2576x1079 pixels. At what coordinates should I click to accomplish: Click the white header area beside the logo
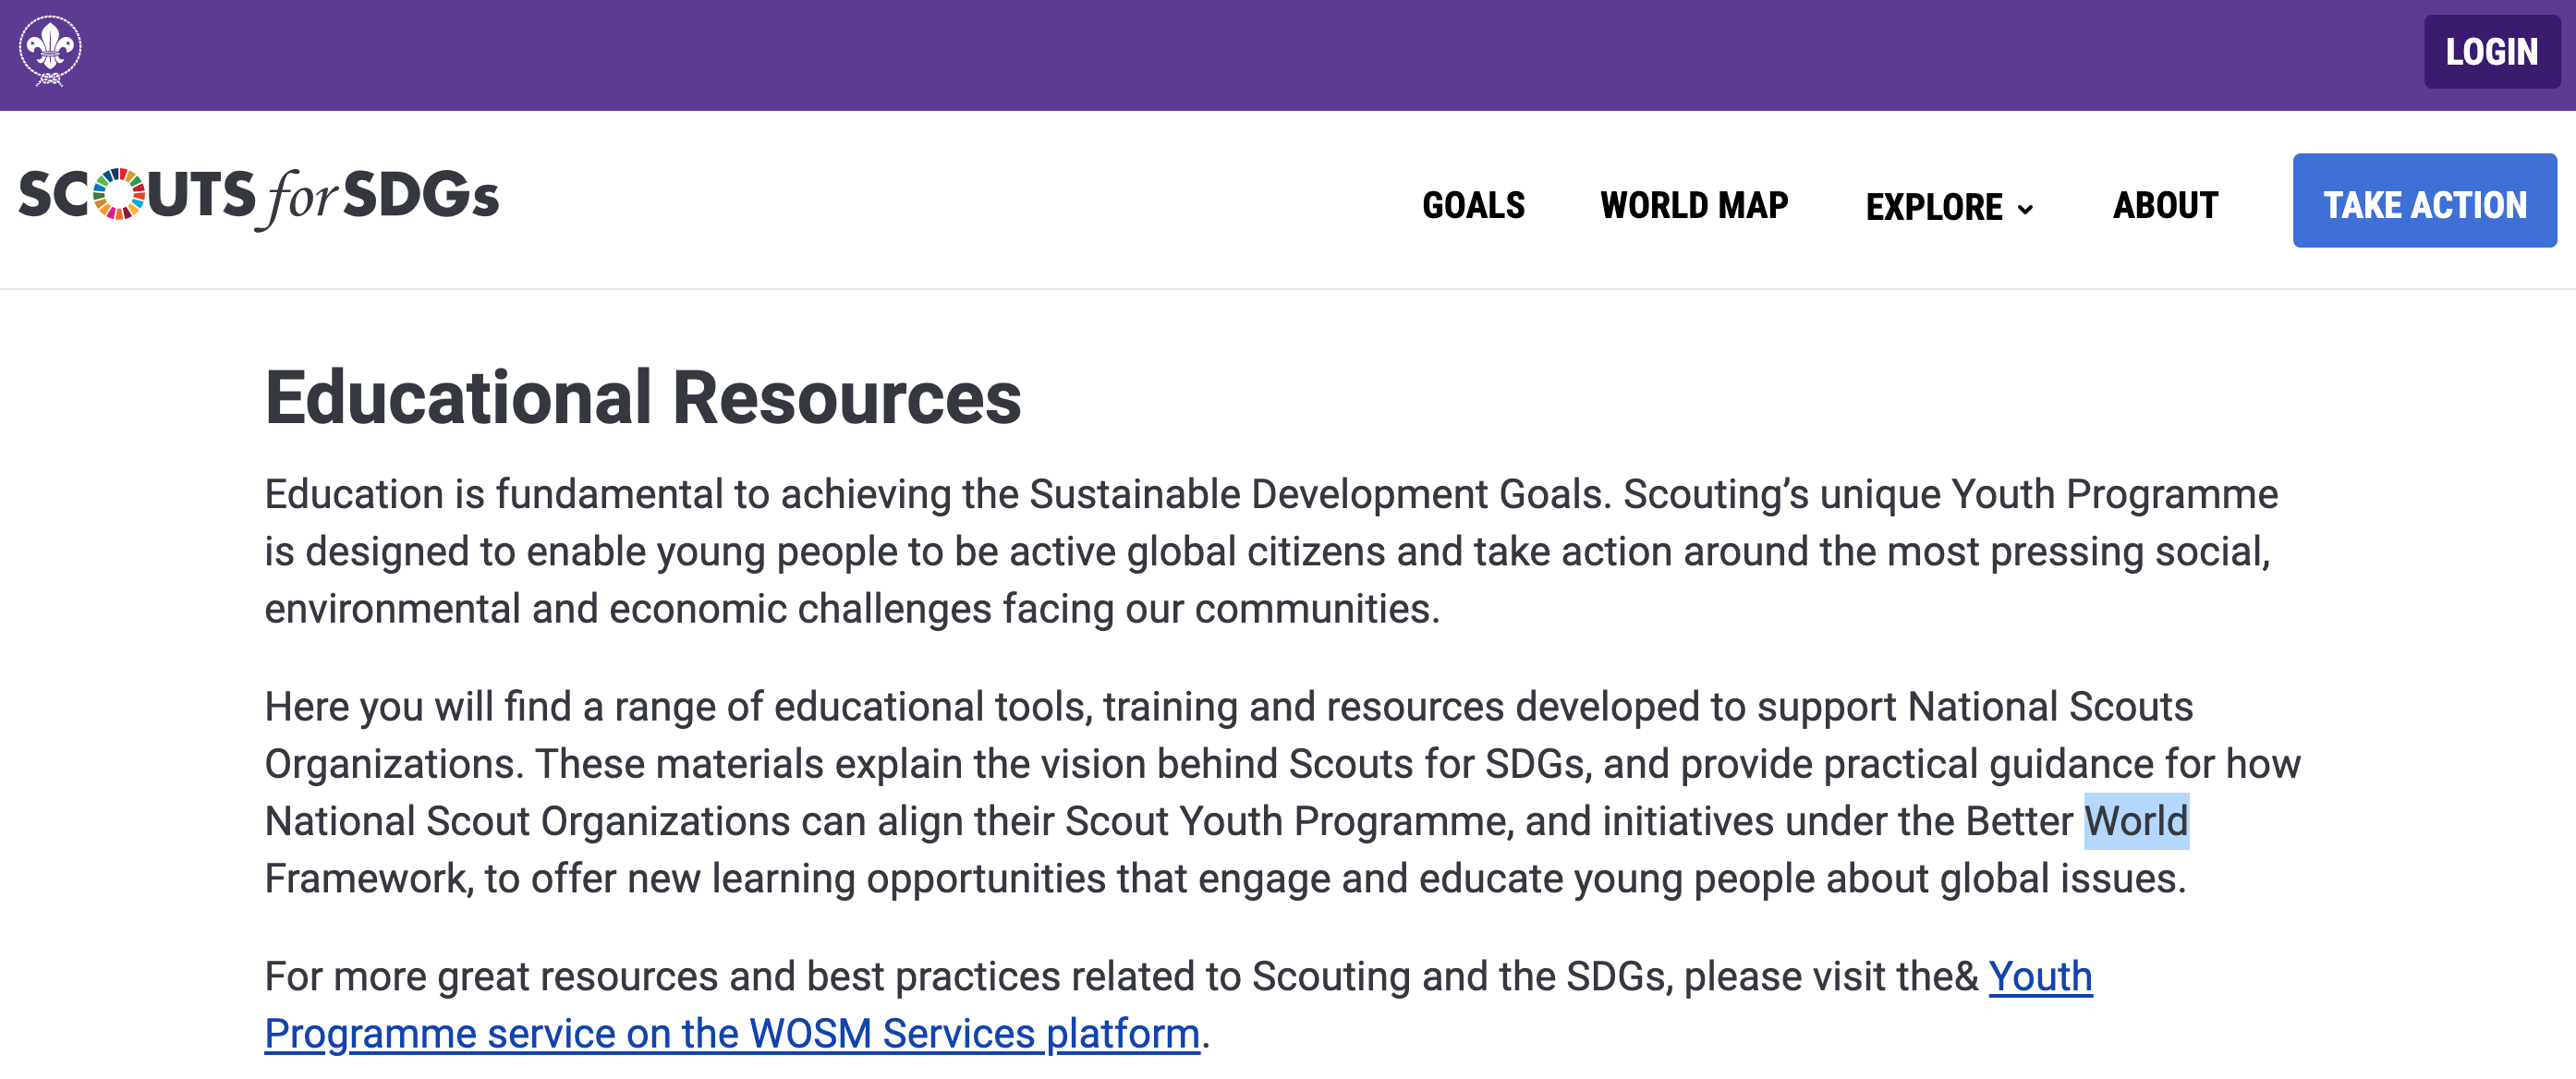(x=900, y=200)
